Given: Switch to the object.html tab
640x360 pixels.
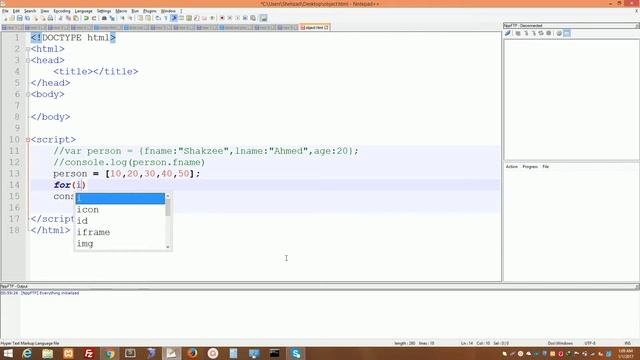Looking at the screenshot, I should coord(313,27).
